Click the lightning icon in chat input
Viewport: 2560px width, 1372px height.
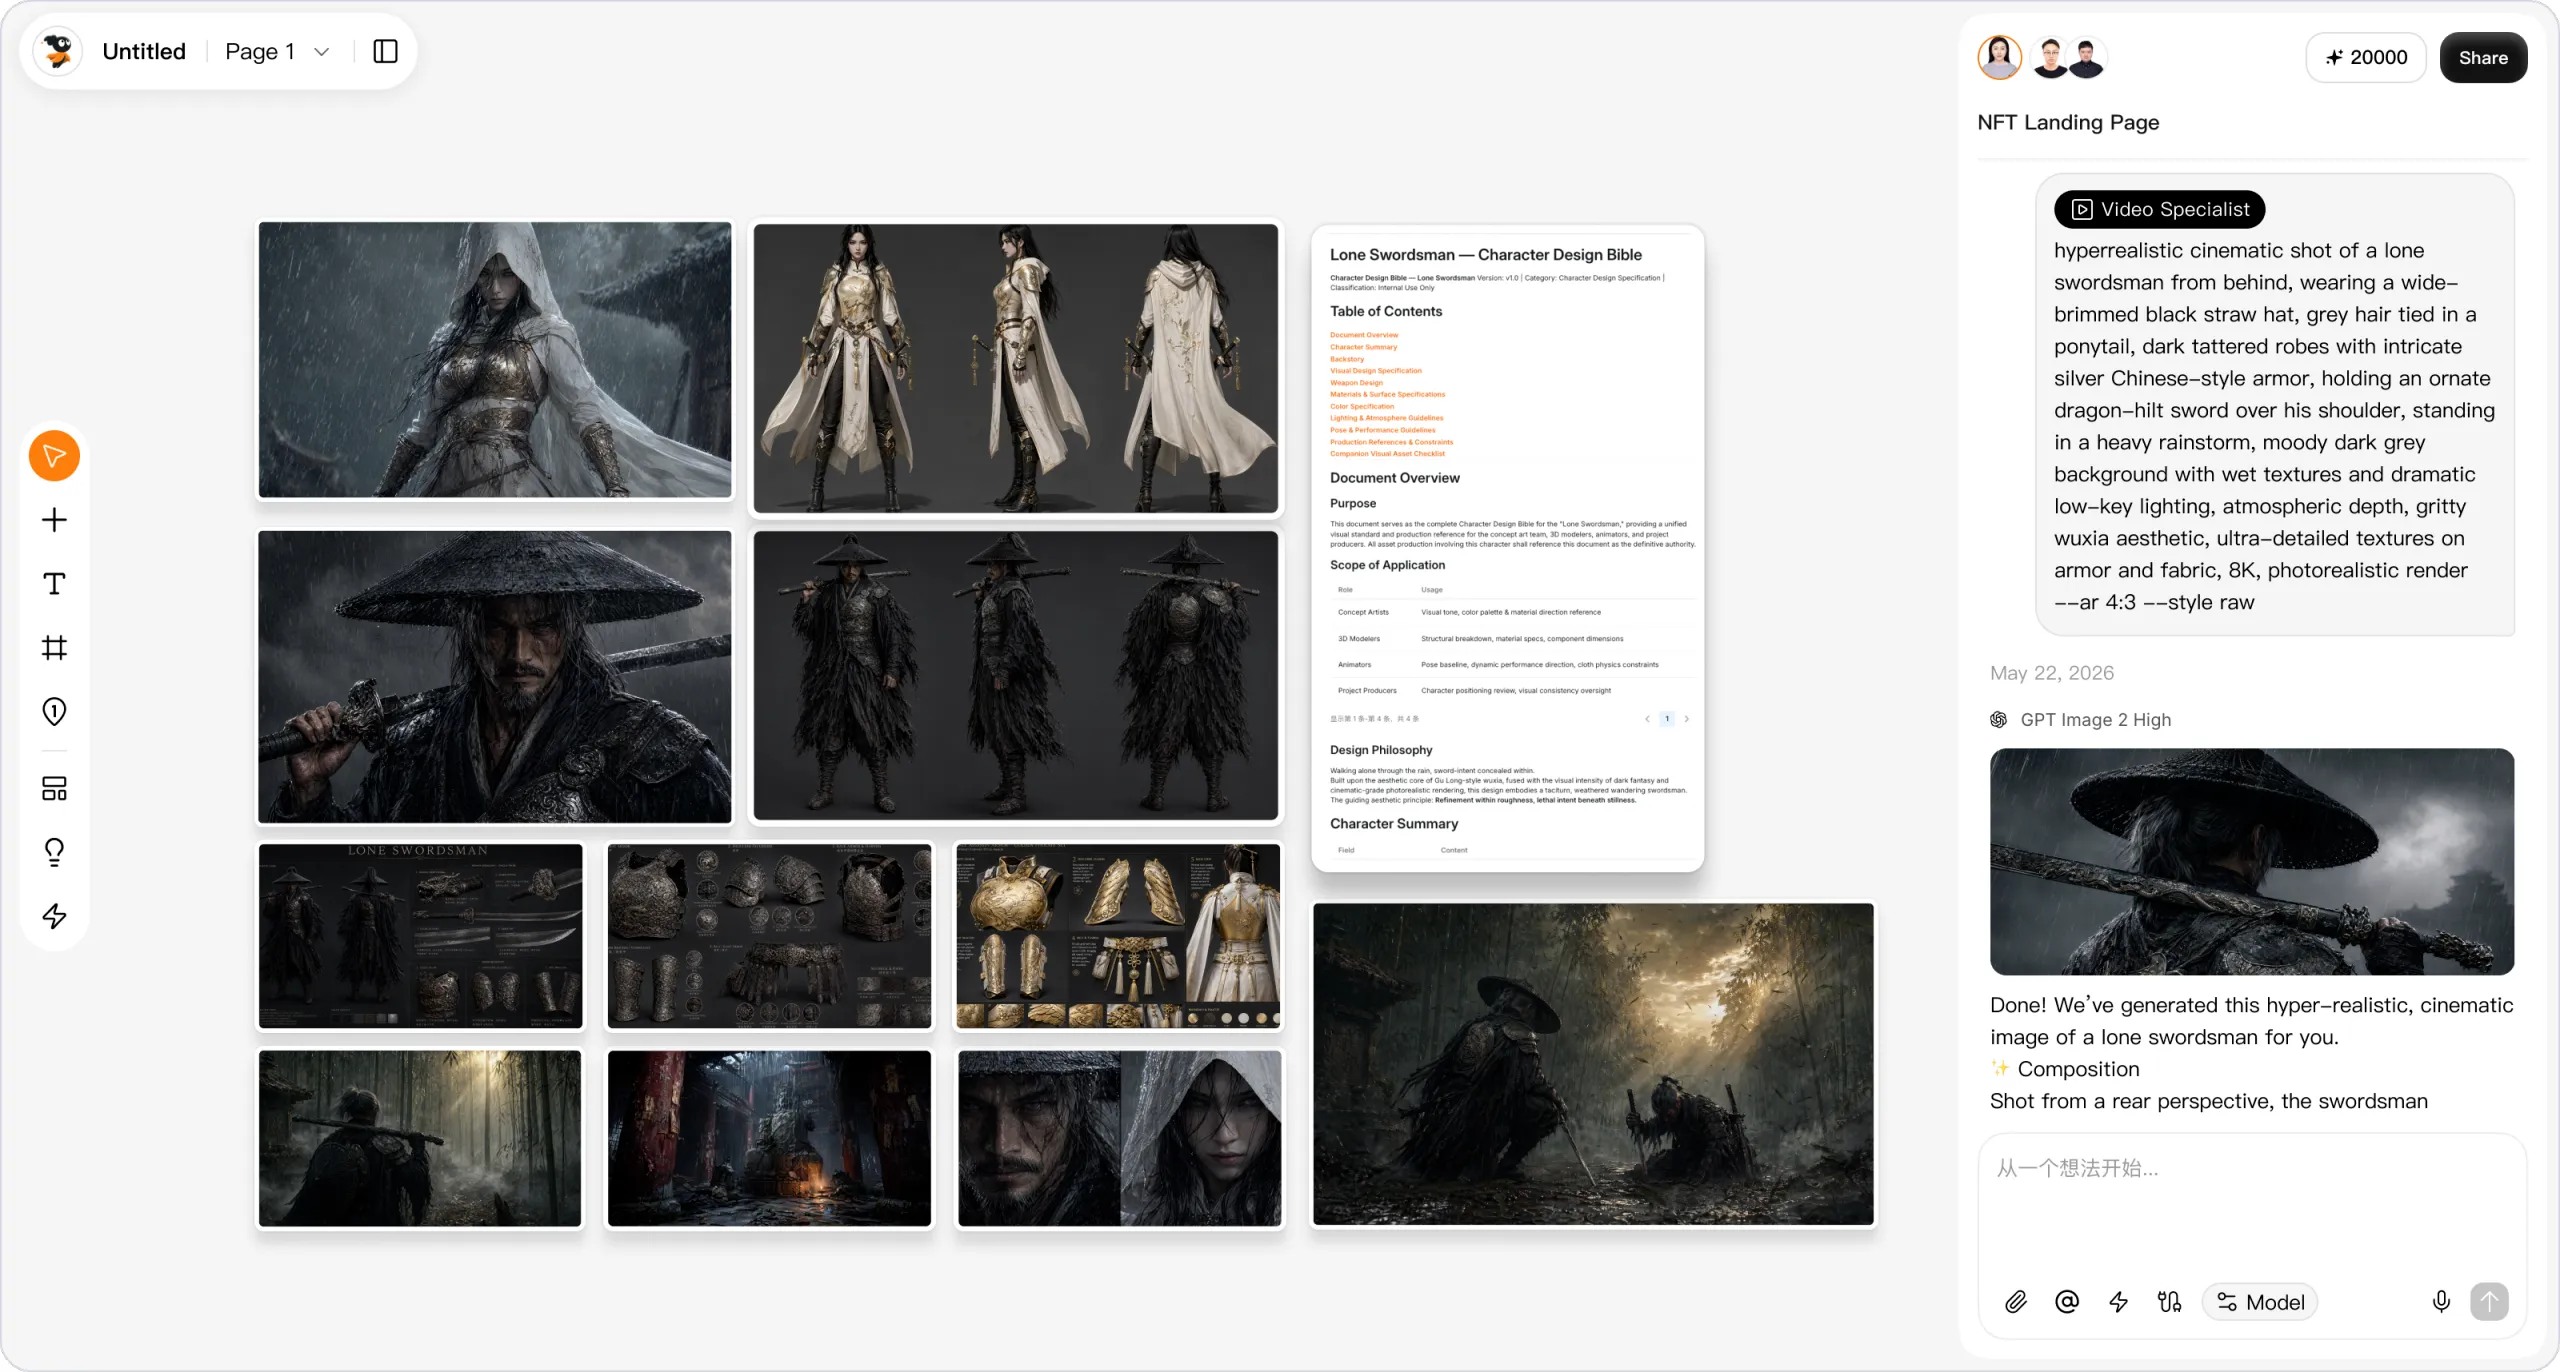click(x=2118, y=1302)
